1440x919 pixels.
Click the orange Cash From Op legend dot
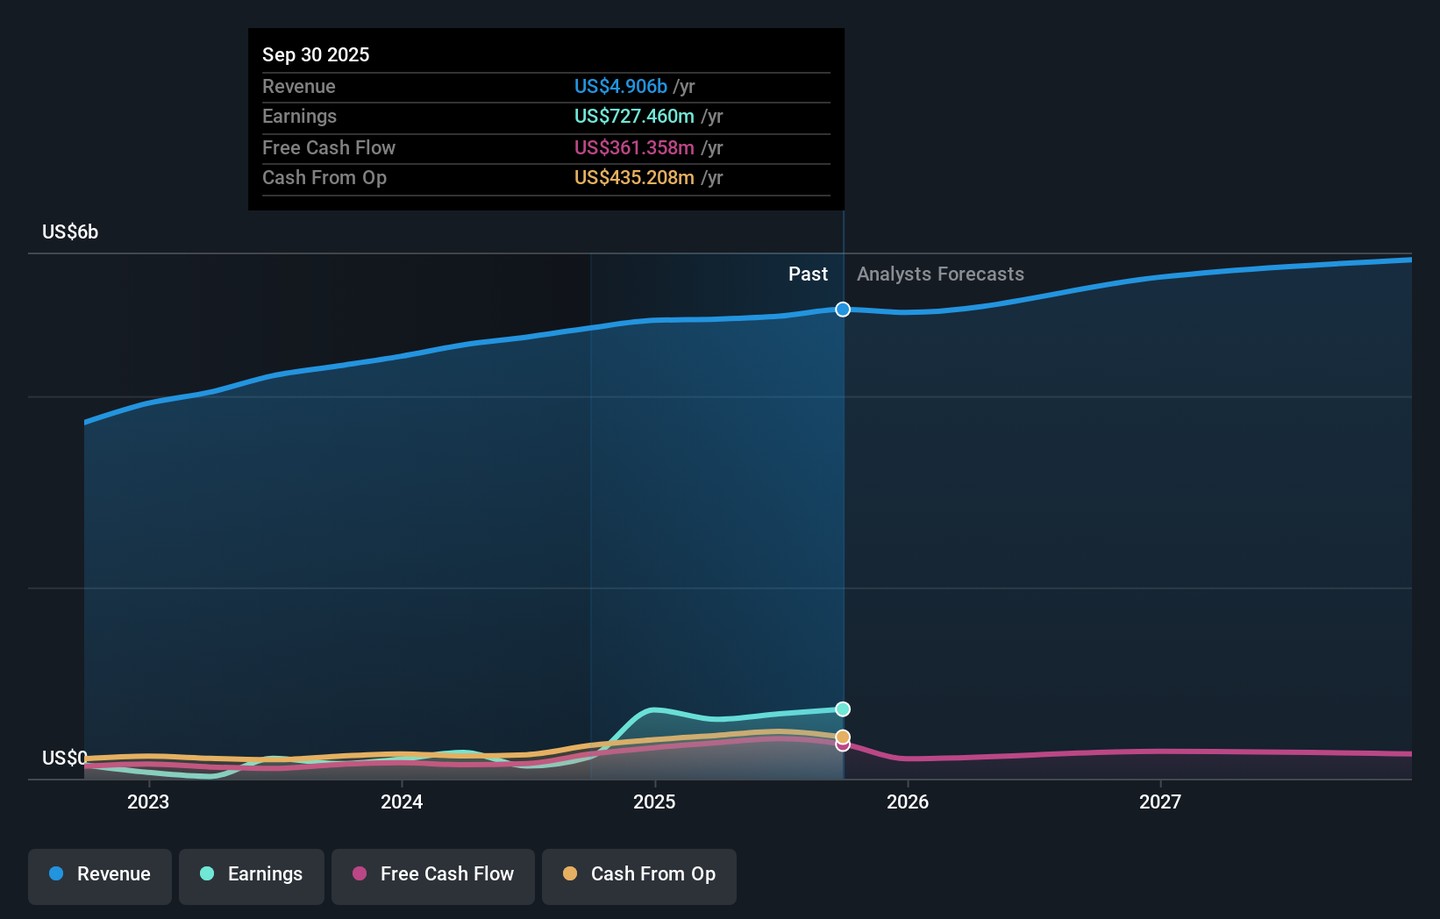pos(570,874)
